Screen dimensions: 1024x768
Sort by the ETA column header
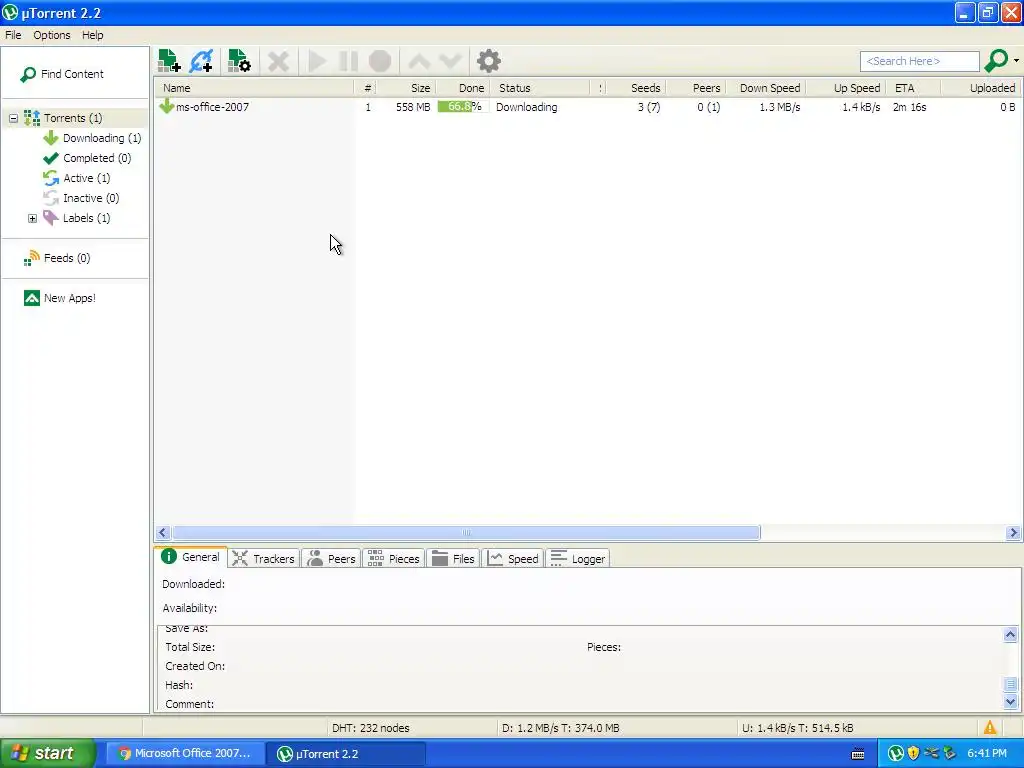pyautogui.click(x=914, y=88)
